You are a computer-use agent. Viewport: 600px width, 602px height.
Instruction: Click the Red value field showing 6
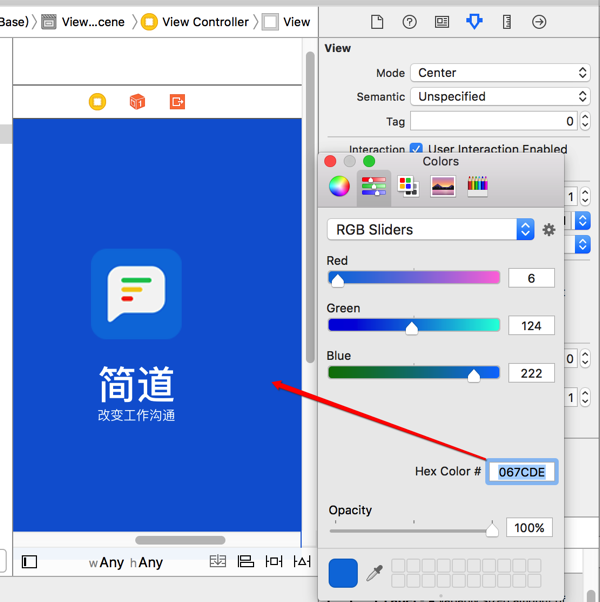click(531, 278)
